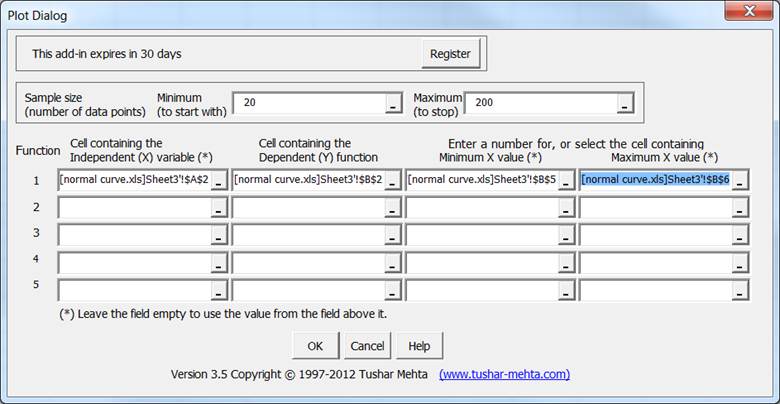Click Function 4 Minimum X range selector icon
780x404 pixels.
pyautogui.click(x=566, y=263)
